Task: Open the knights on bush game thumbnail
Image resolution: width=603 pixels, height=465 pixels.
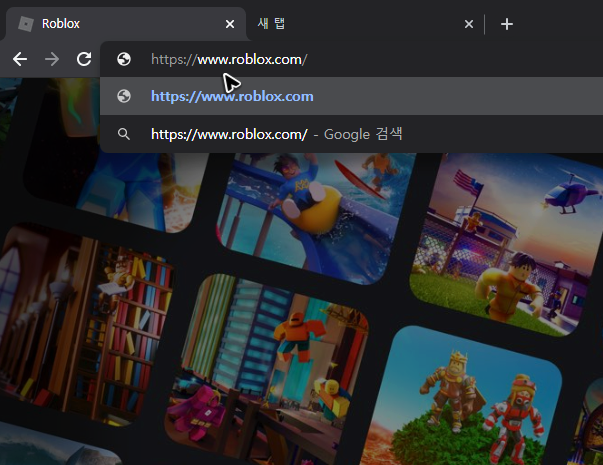Action: tap(461, 396)
